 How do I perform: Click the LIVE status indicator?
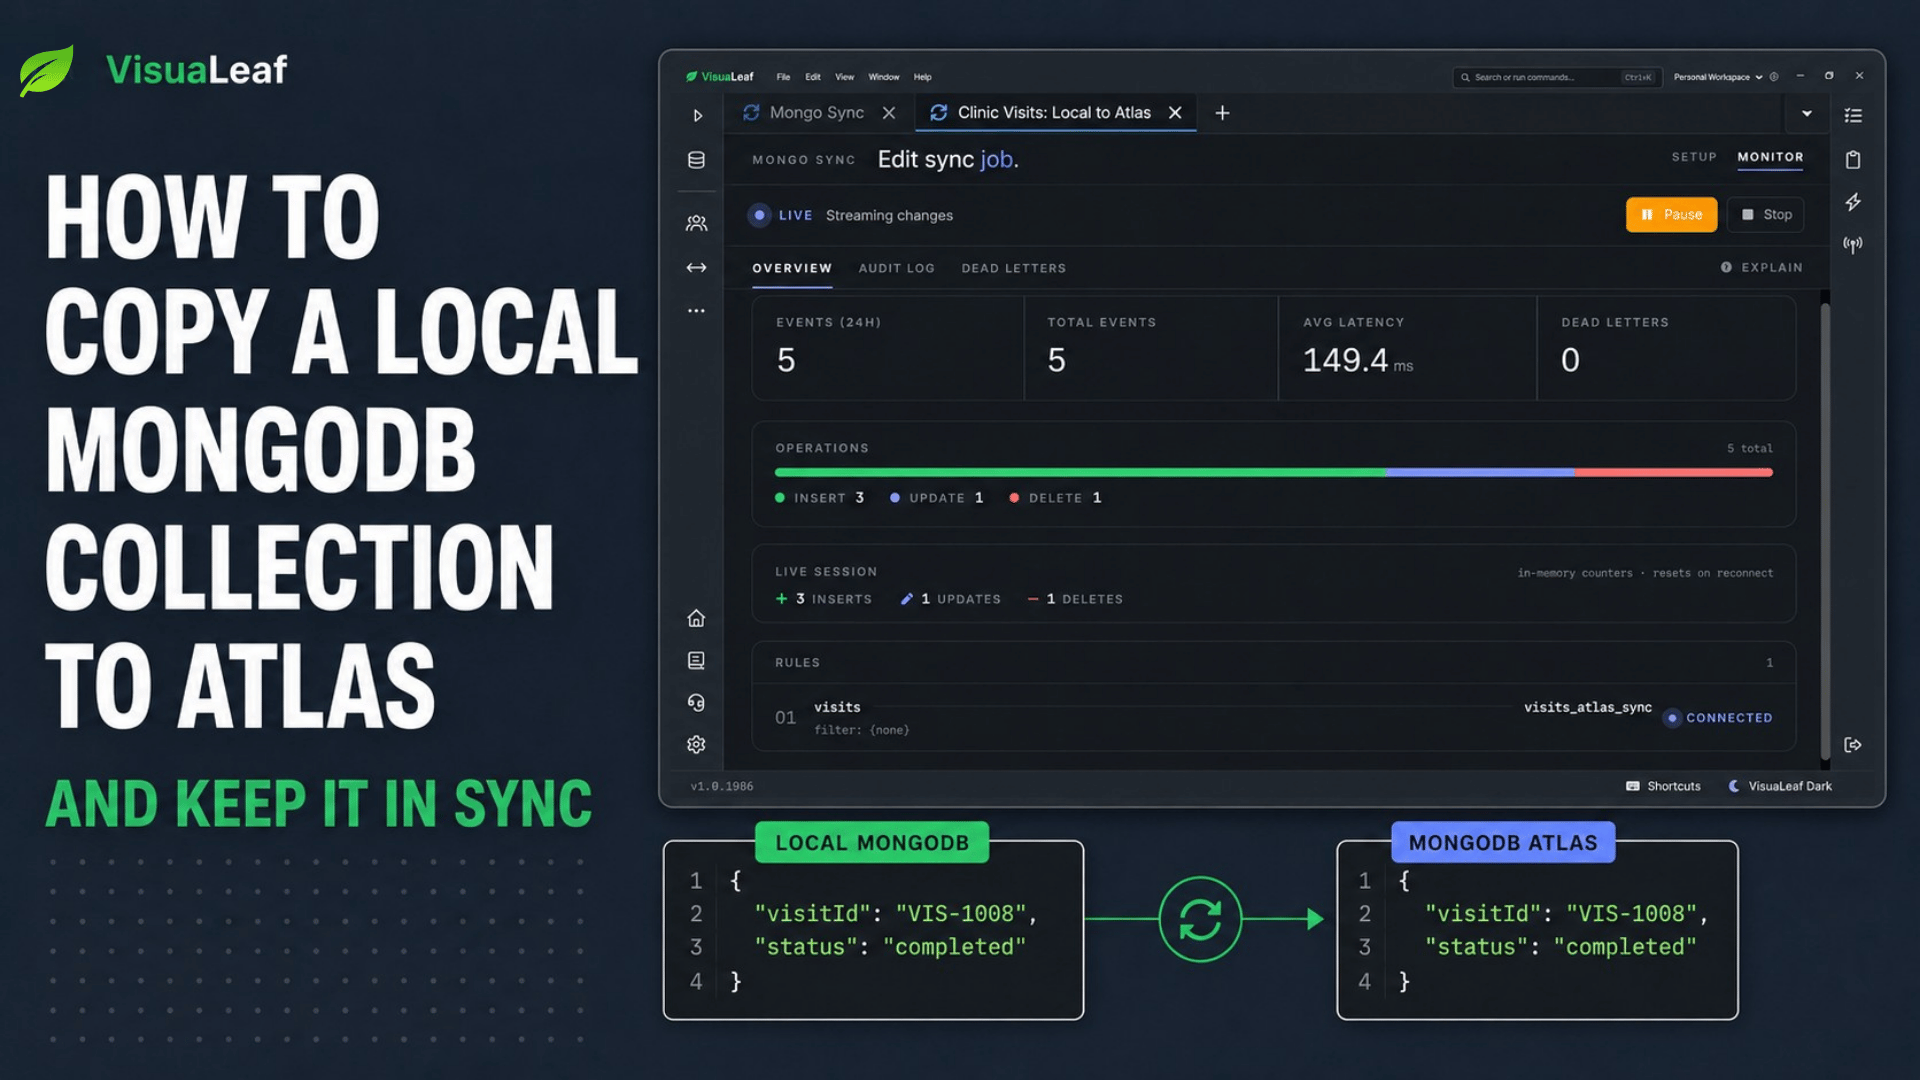tap(781, 215)
